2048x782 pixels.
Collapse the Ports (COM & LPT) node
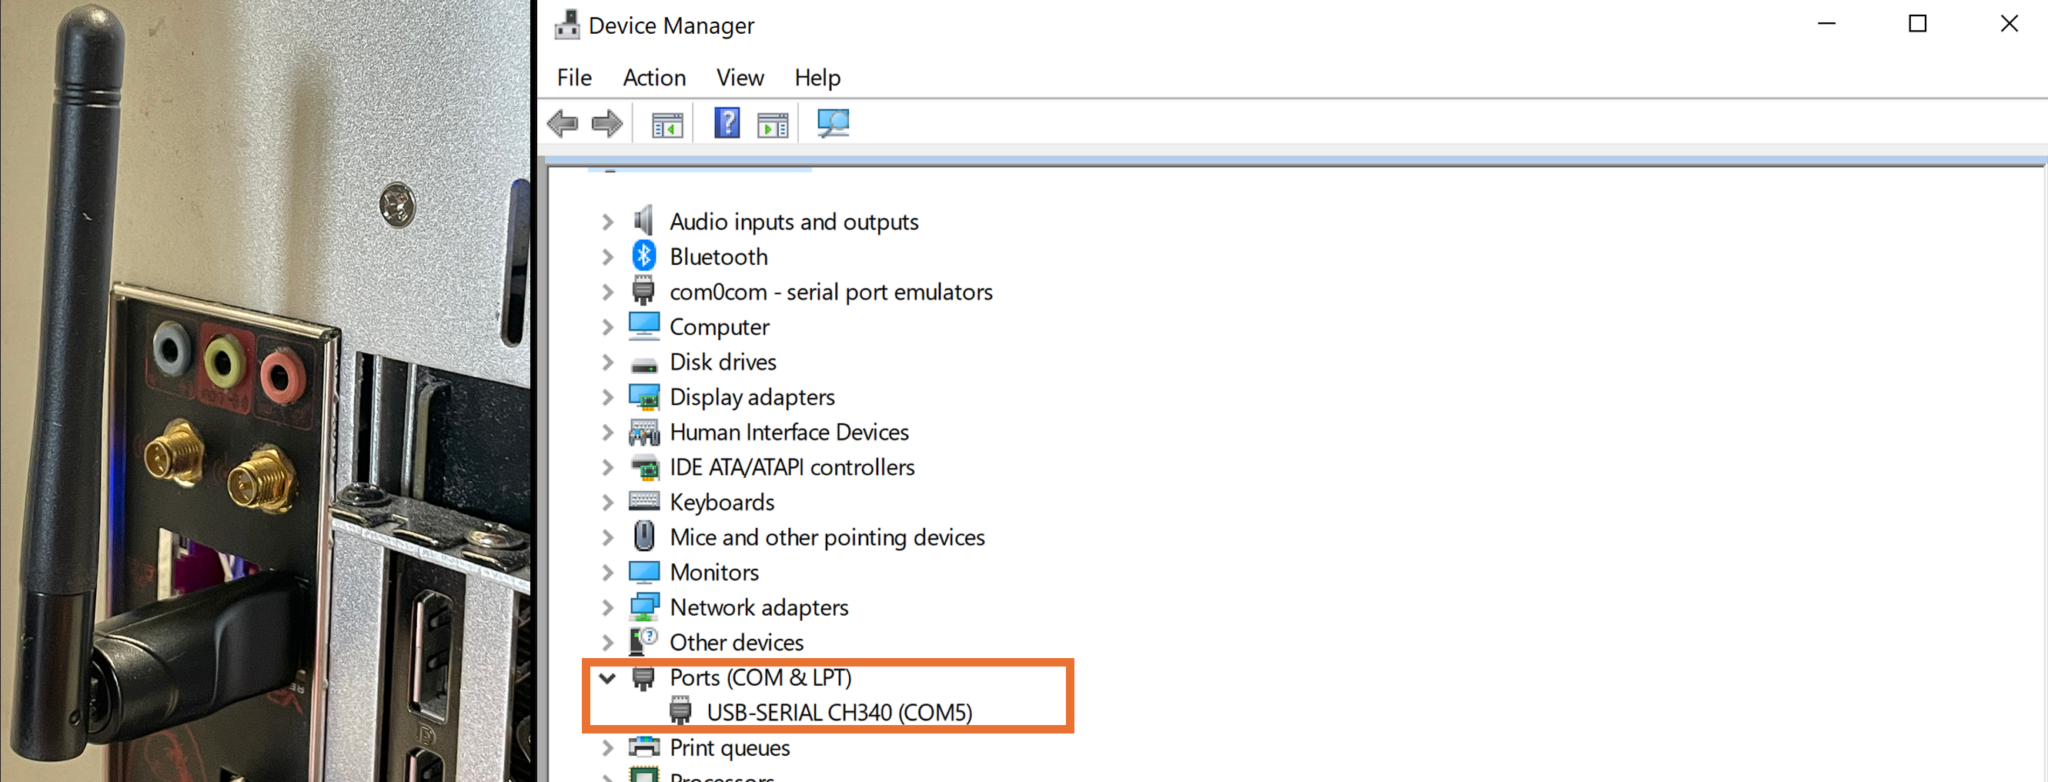(x=608, y=678)
